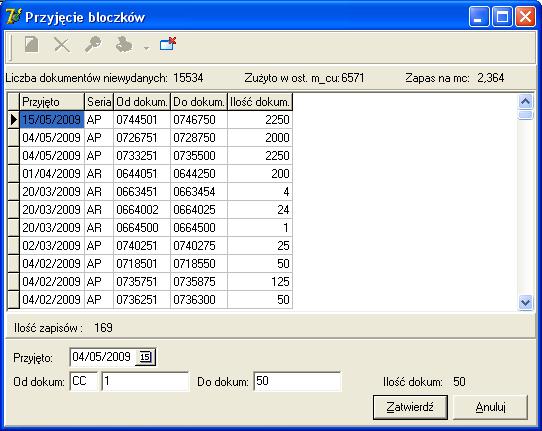The width and height of the screenshot is (542, 431).
Task: Click the scroll-up arrow of the table
Action: pos(525,101)
